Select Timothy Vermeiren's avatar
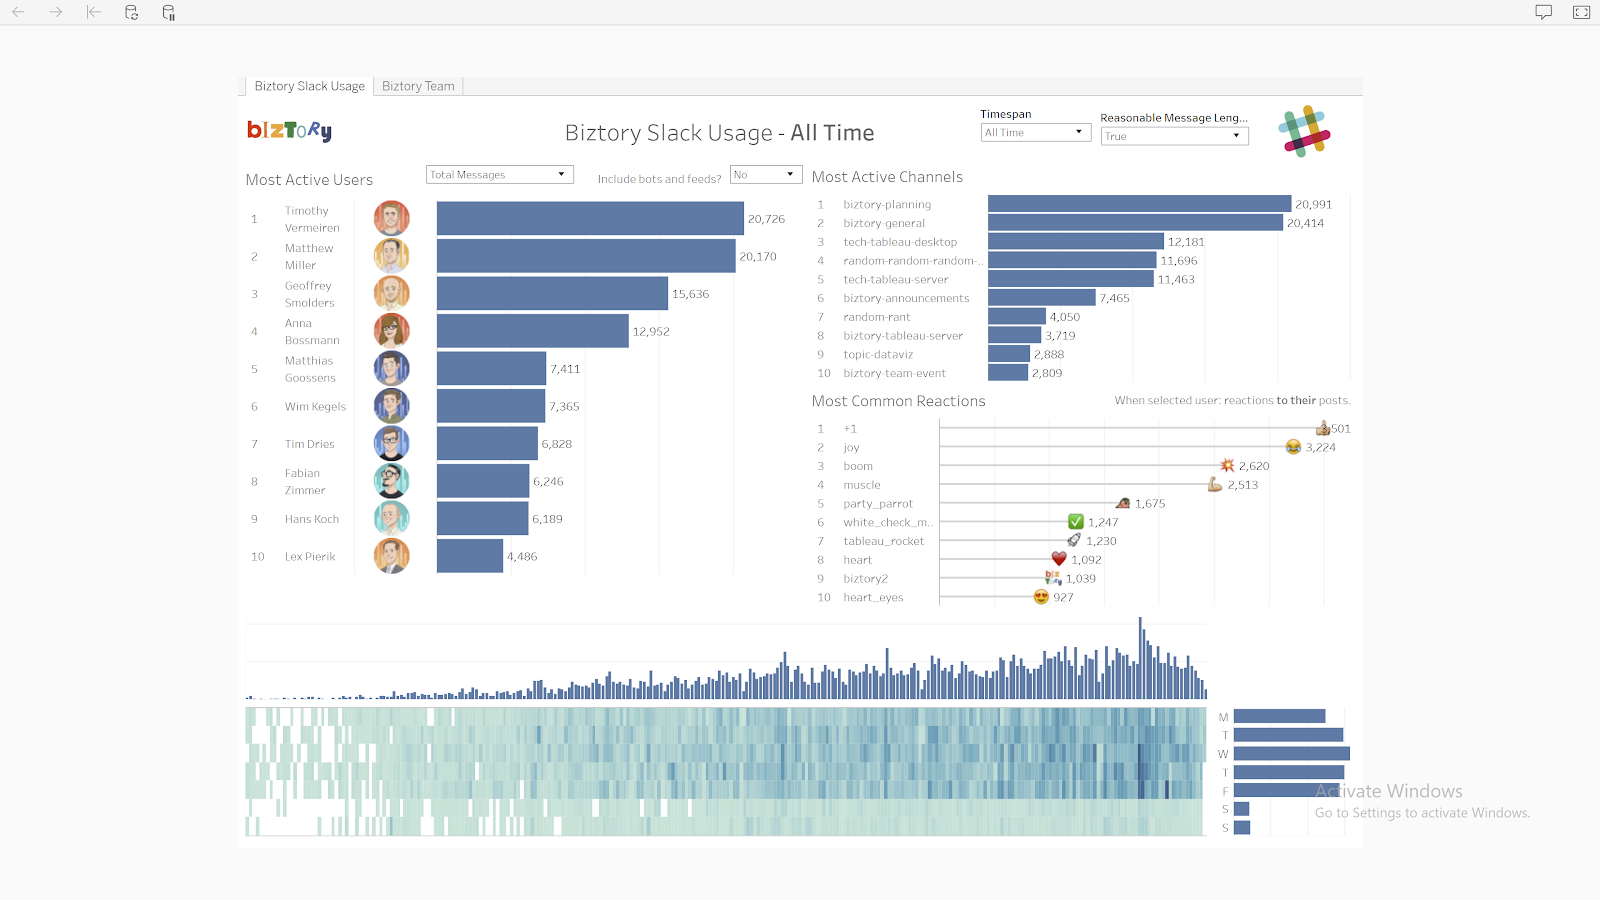Image resolution: width=1600 pixels, height=900 pixels. click(392, 218)
